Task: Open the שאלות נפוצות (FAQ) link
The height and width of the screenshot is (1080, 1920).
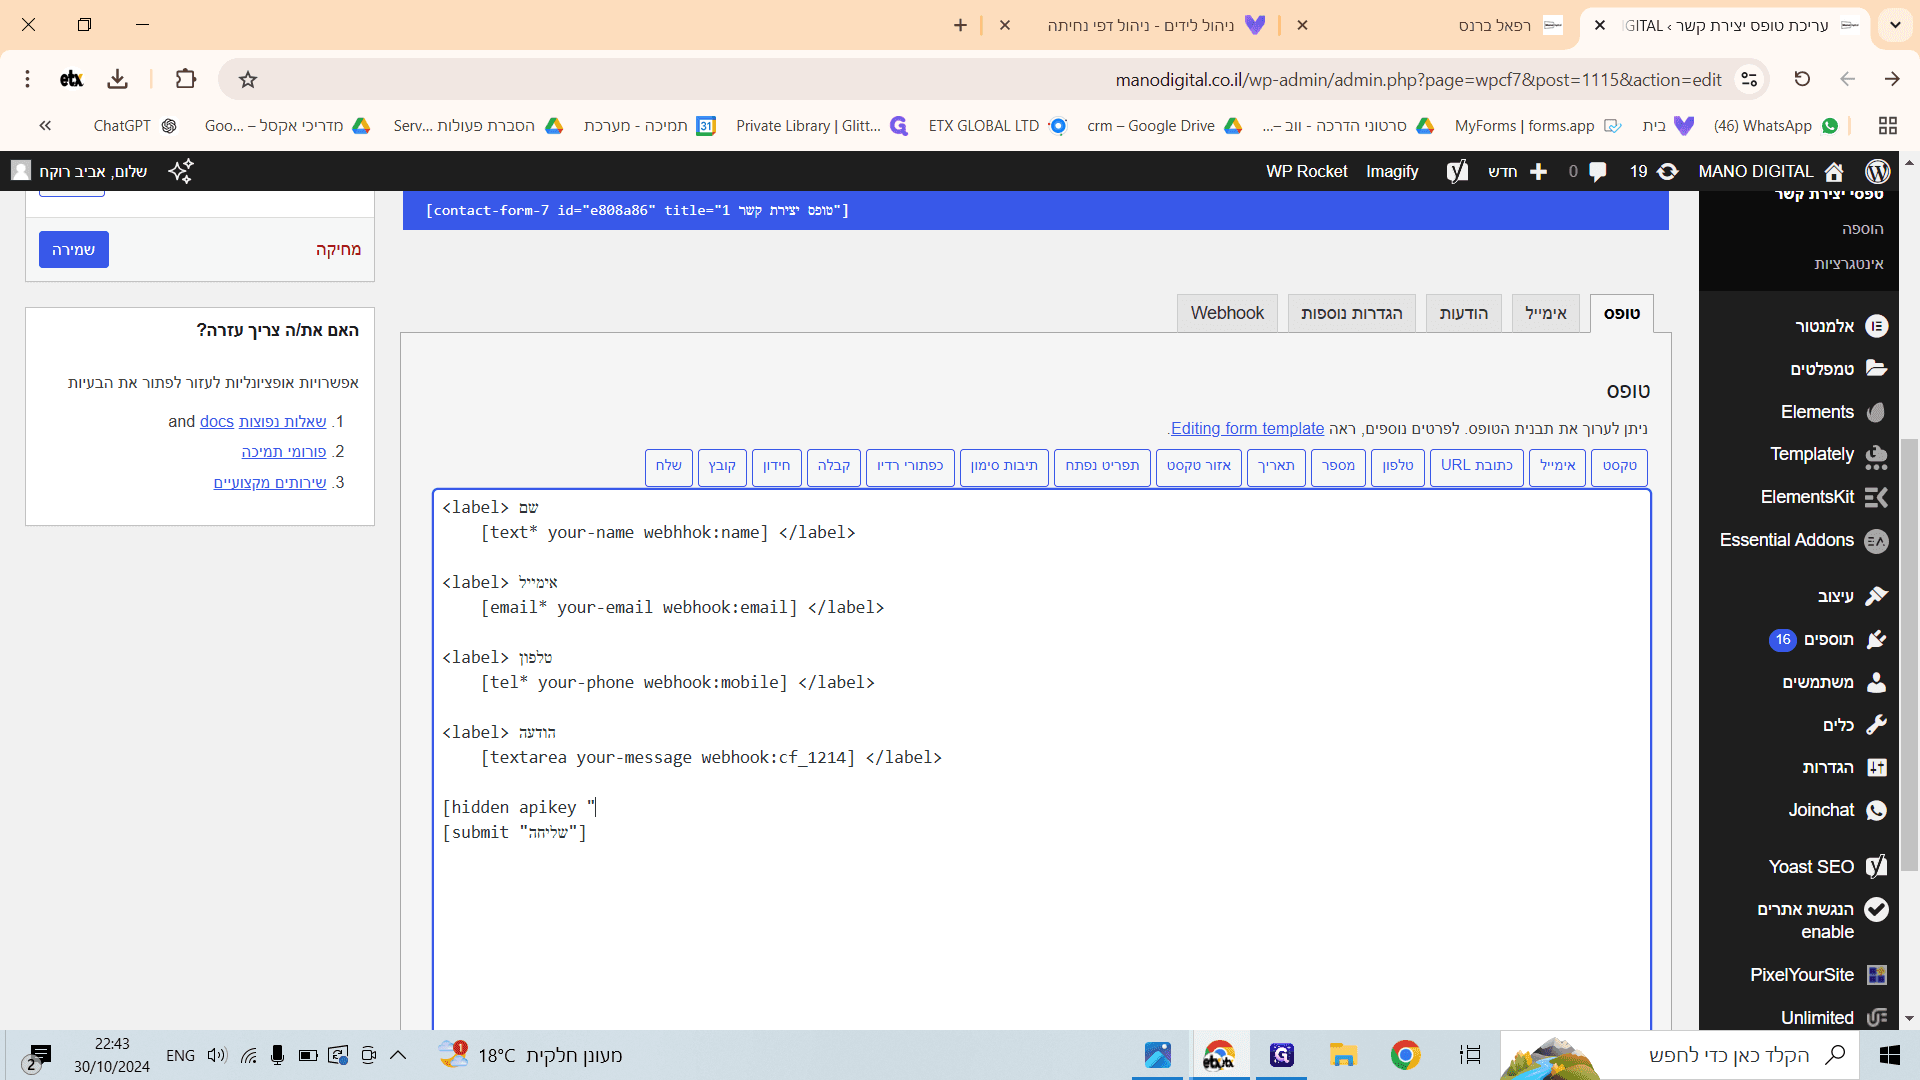Action: click(x=283, y=422)
